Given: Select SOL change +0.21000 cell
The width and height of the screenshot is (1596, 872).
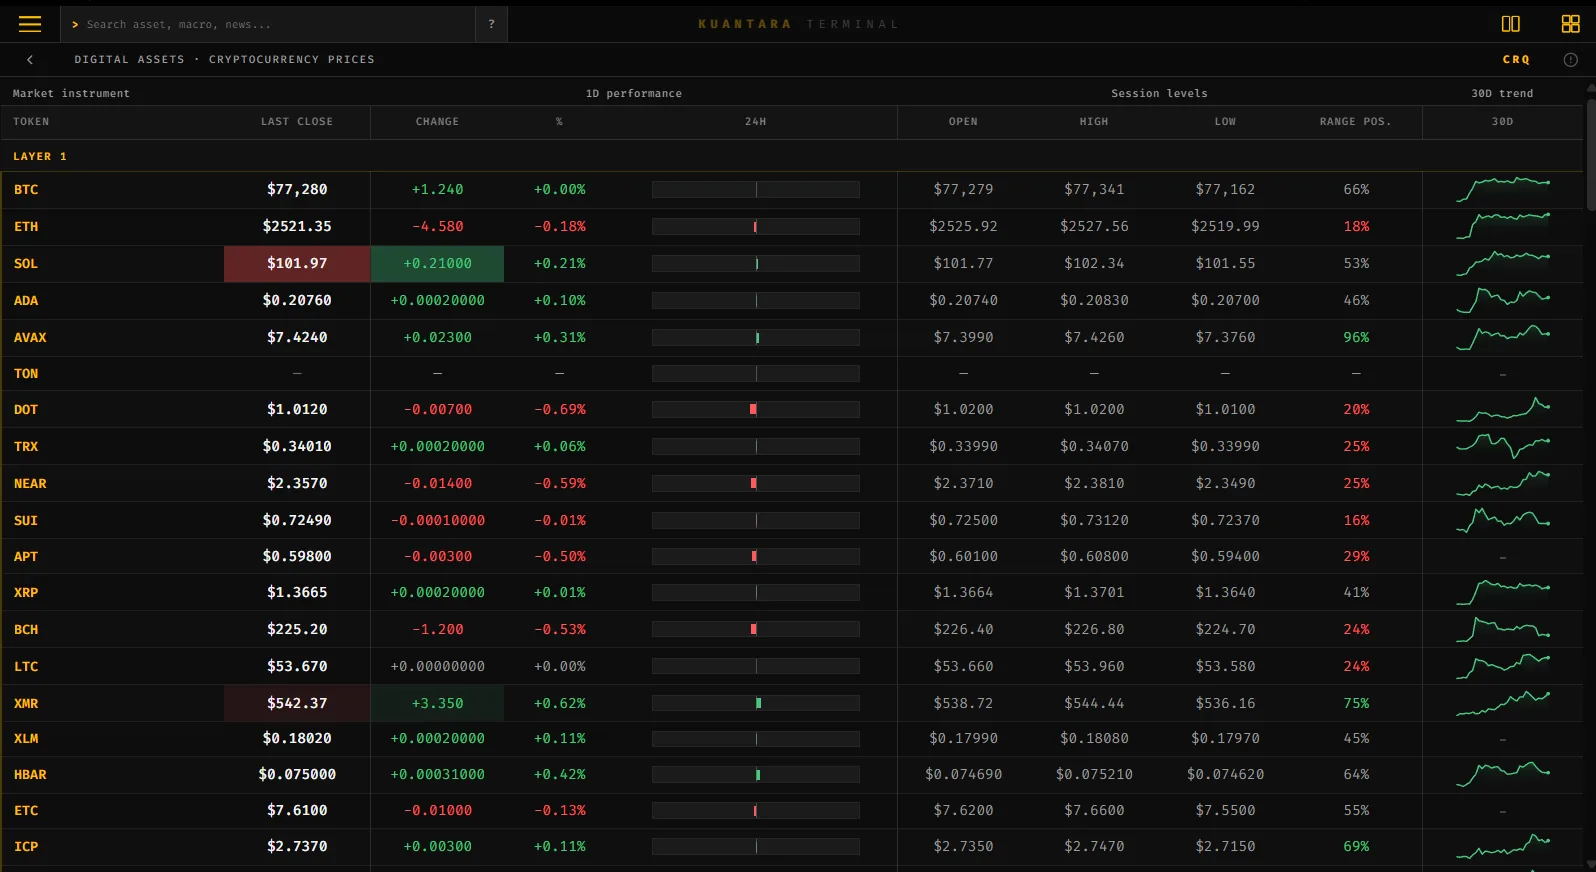Looking at the screenshot, I should pyautogui.click(x=437, y=264).
